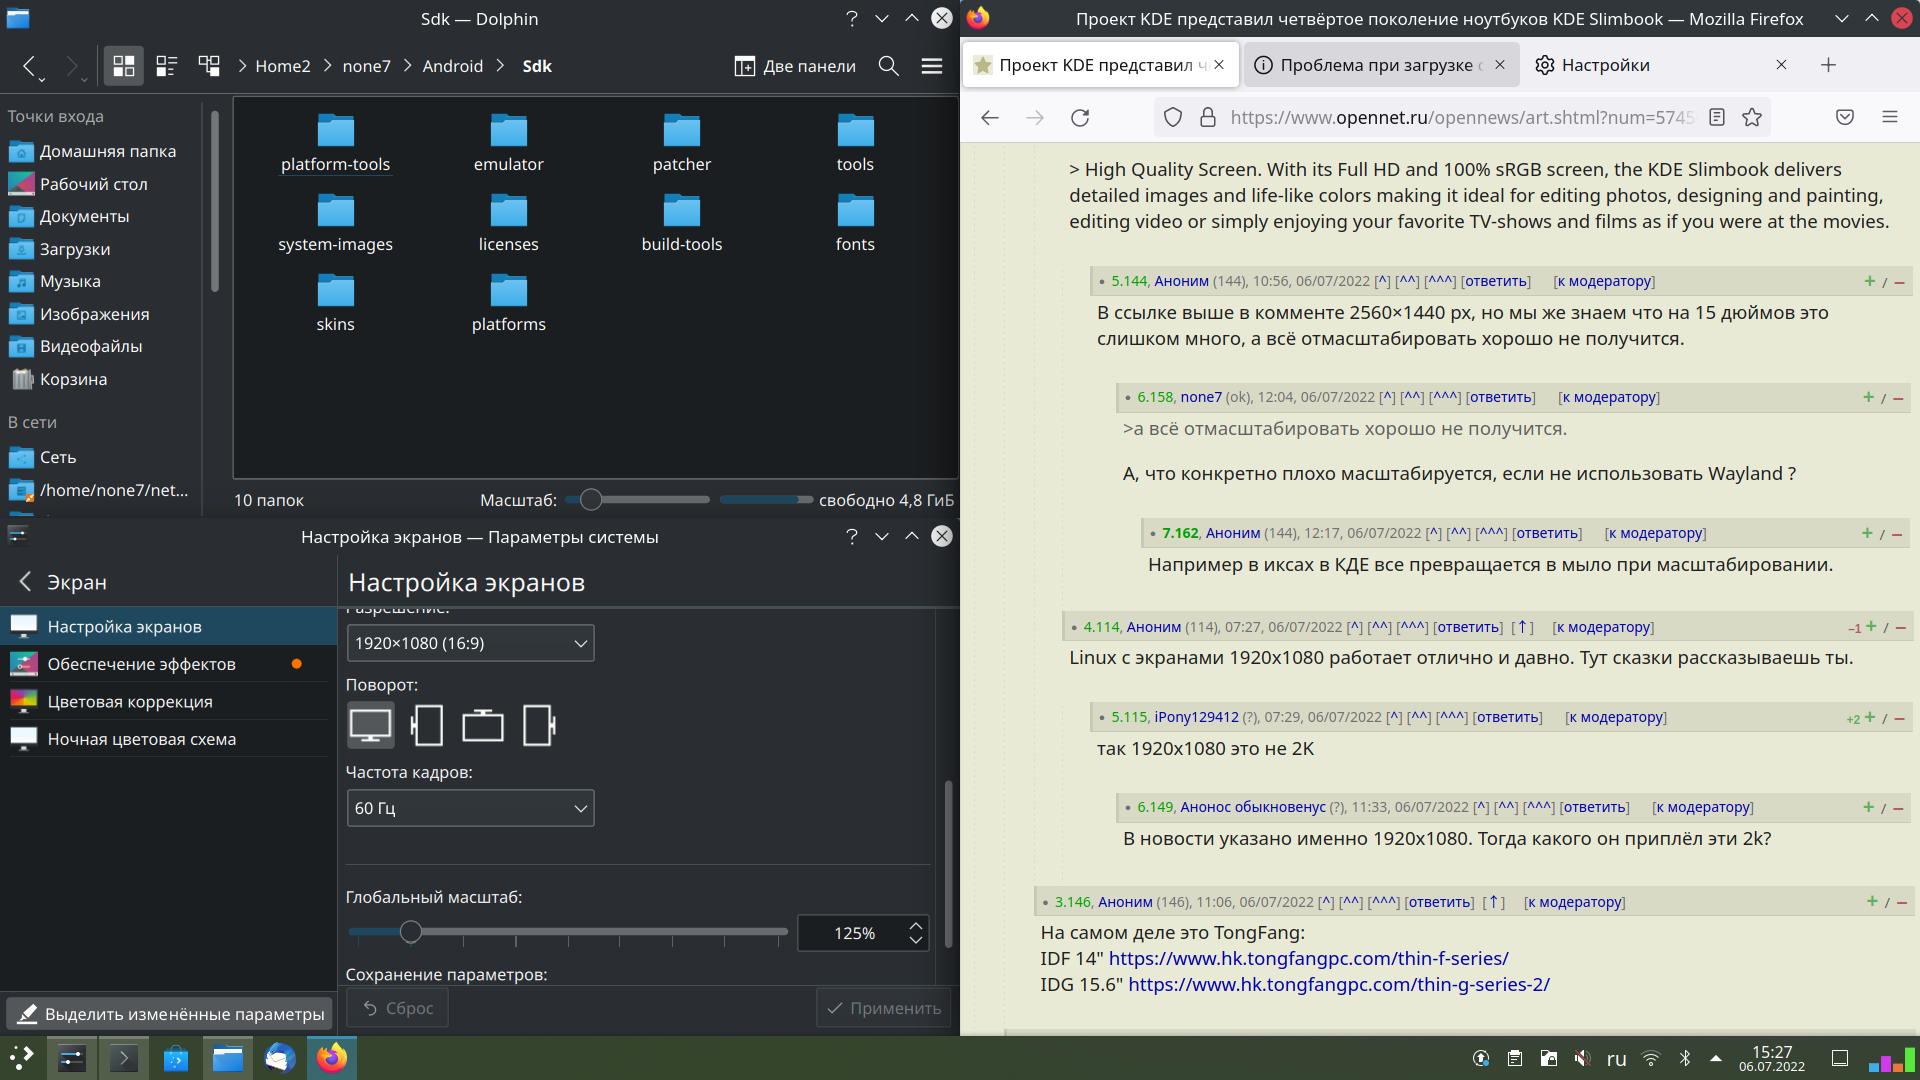Open Konsole terminal from taskbar

124,1058
